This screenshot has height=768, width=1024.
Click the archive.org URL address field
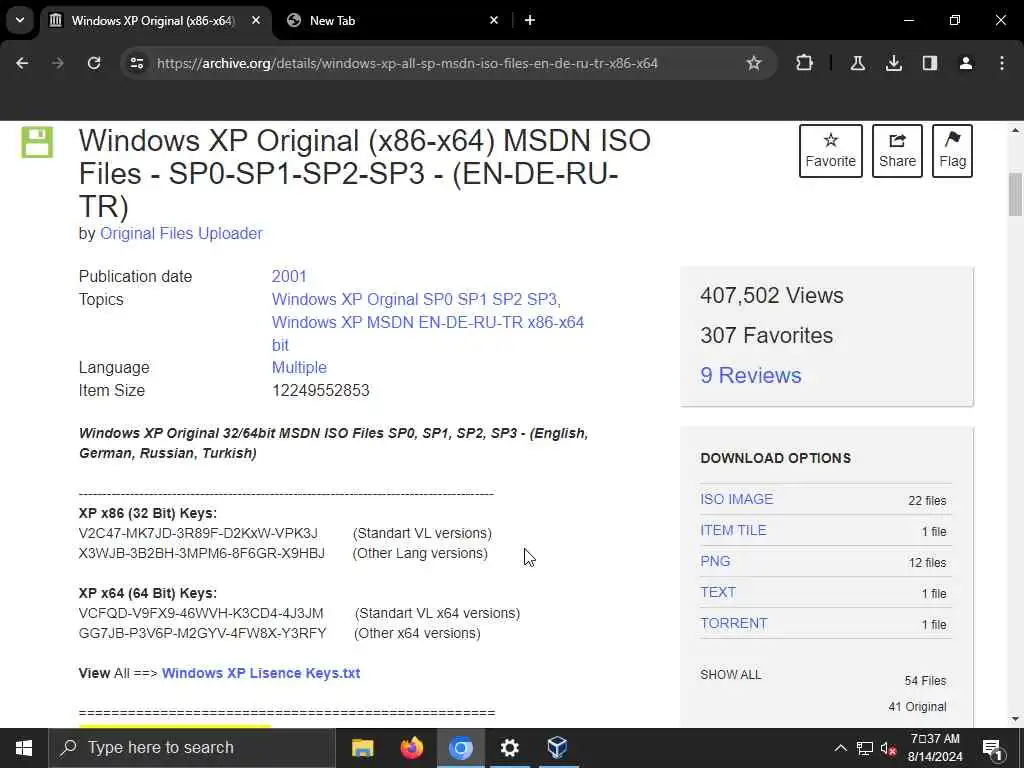tap(407, 63)
